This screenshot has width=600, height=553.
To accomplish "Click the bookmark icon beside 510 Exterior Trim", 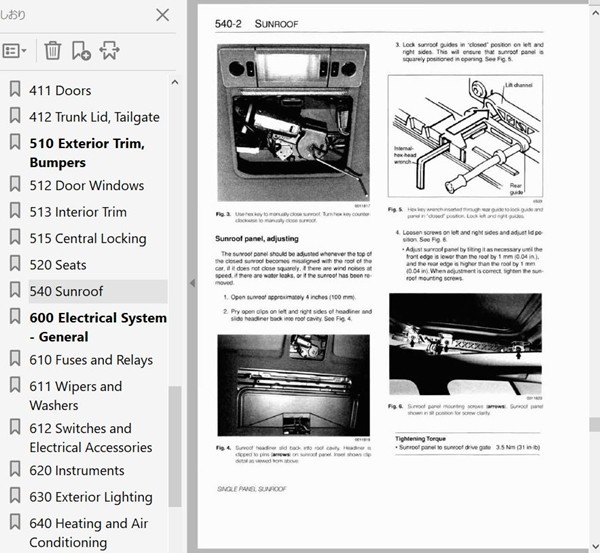I will click(x=15, y=142).
